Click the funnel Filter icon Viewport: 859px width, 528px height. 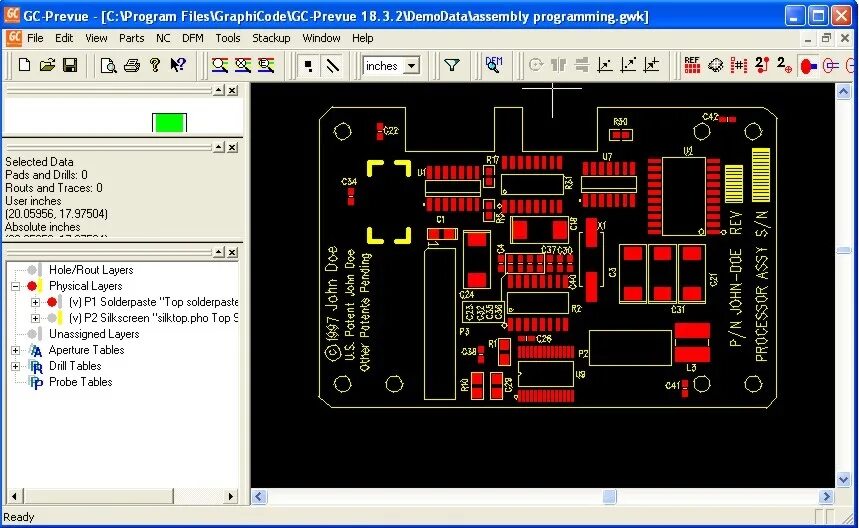click(451, 65)
